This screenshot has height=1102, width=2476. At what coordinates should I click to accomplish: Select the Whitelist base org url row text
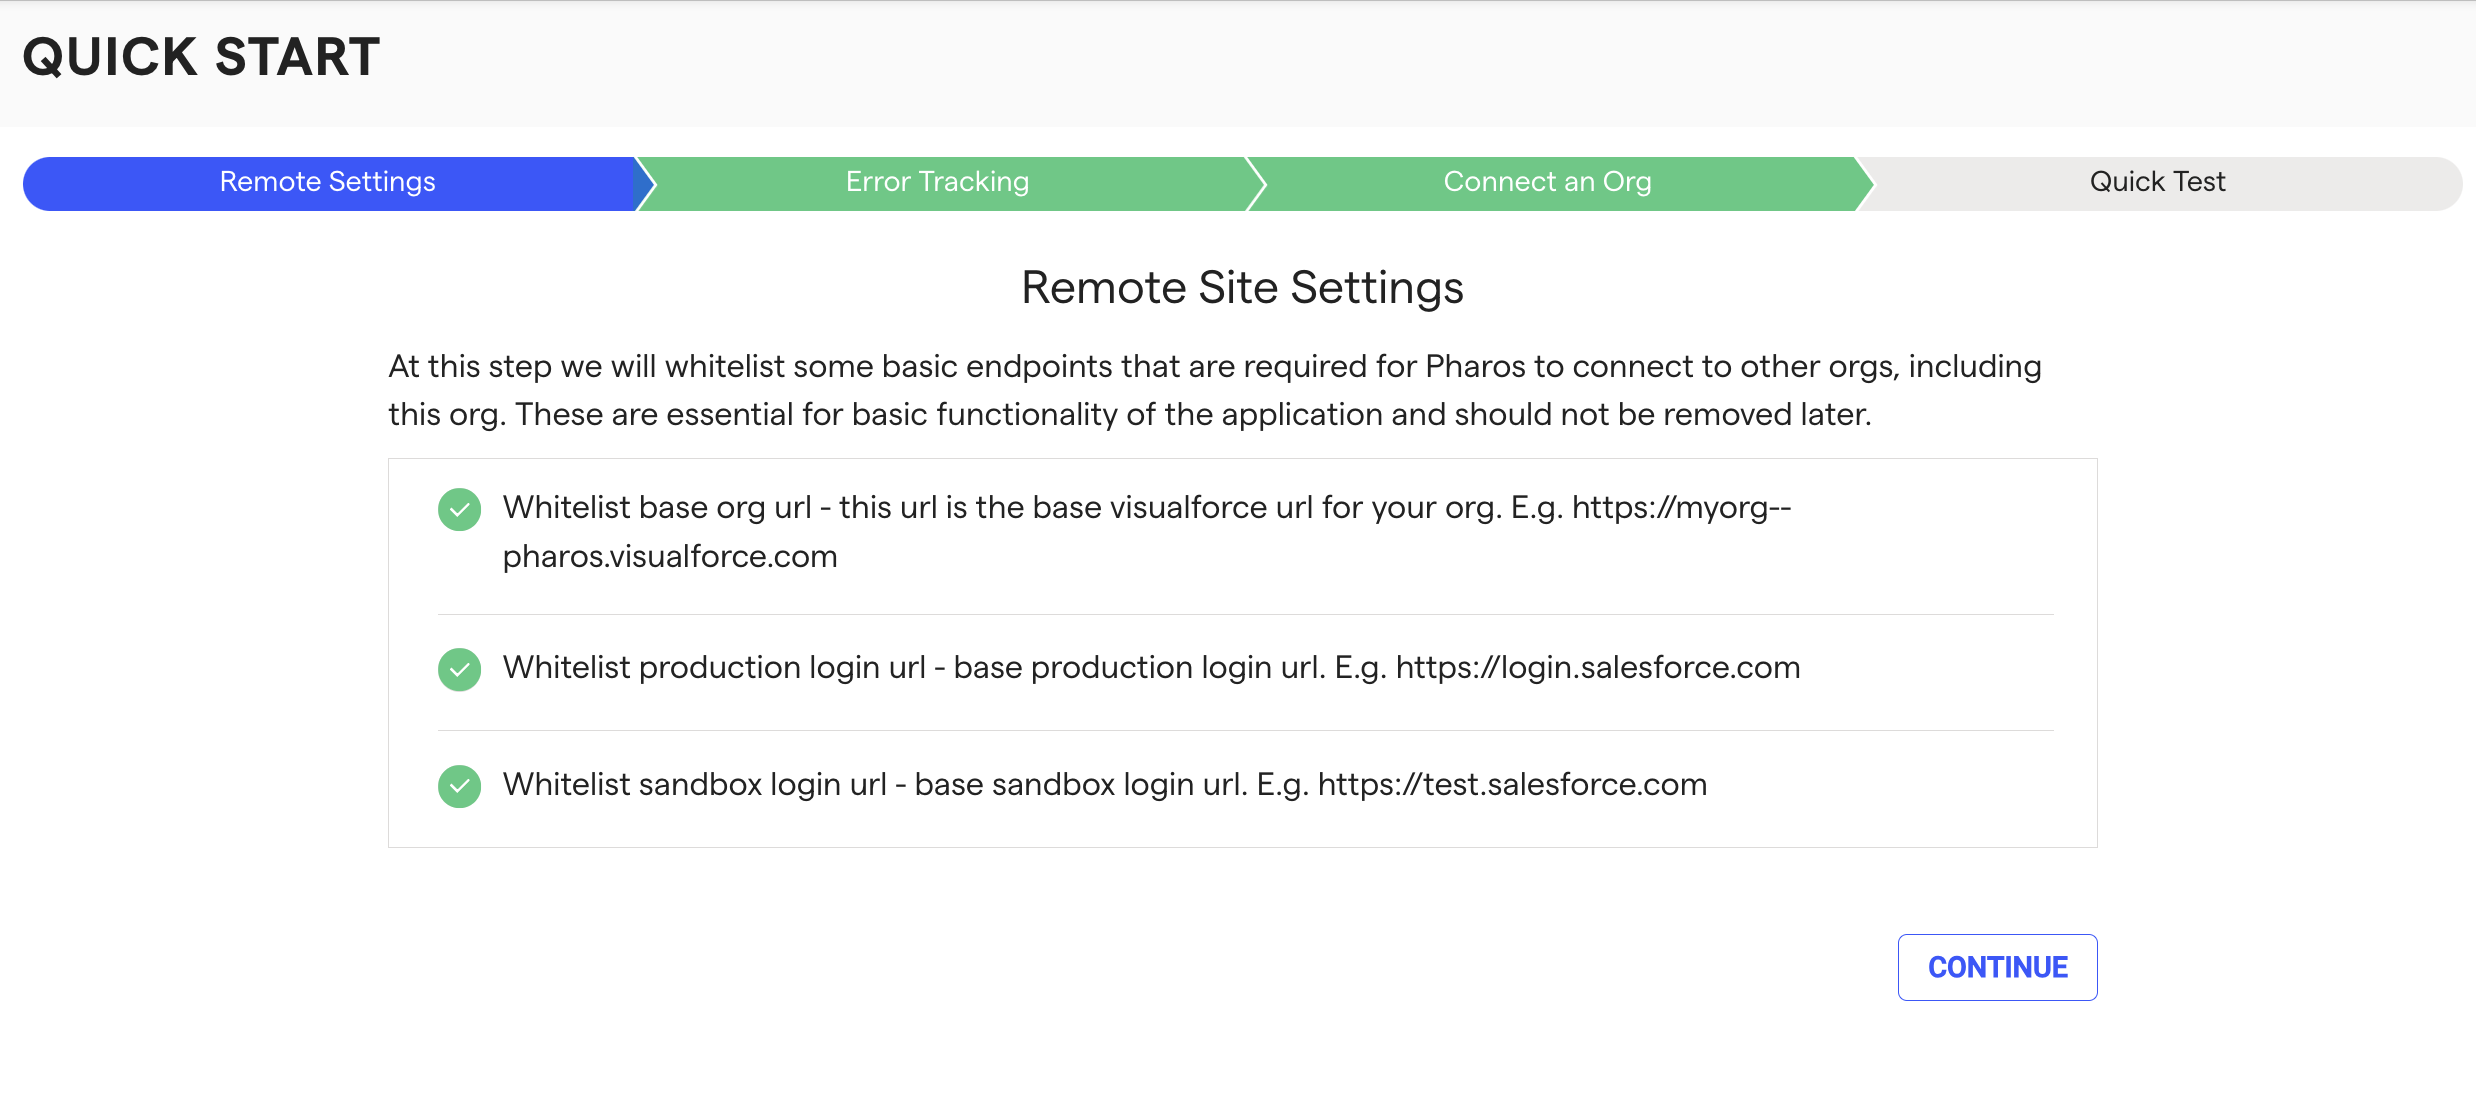(x=1147, y=532)
